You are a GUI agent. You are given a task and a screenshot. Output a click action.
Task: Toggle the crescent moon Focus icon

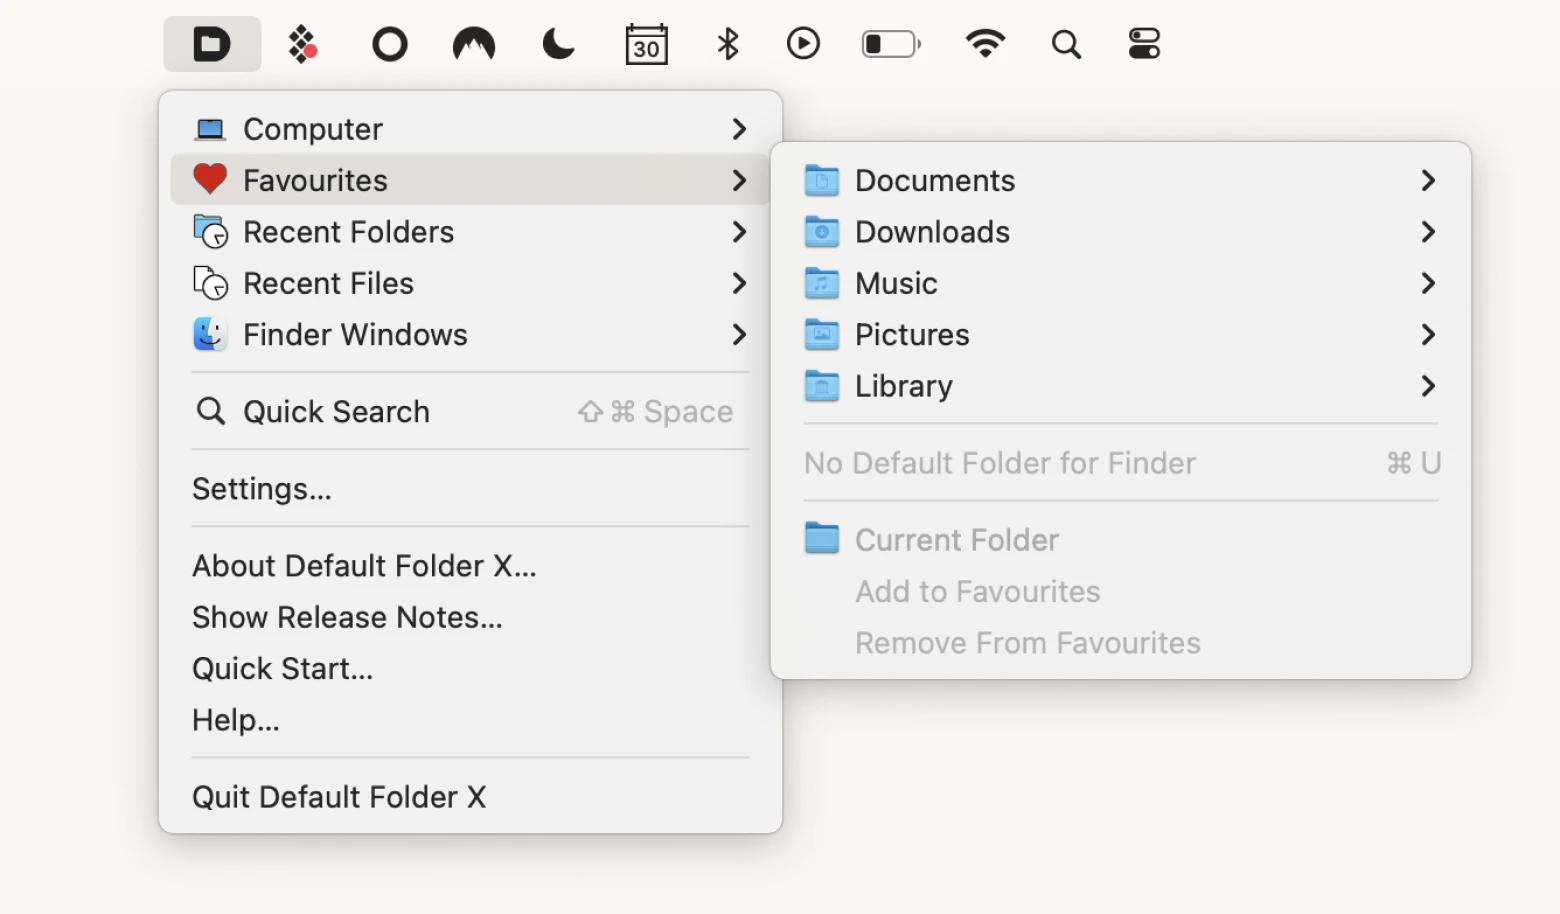pos(559,44)
